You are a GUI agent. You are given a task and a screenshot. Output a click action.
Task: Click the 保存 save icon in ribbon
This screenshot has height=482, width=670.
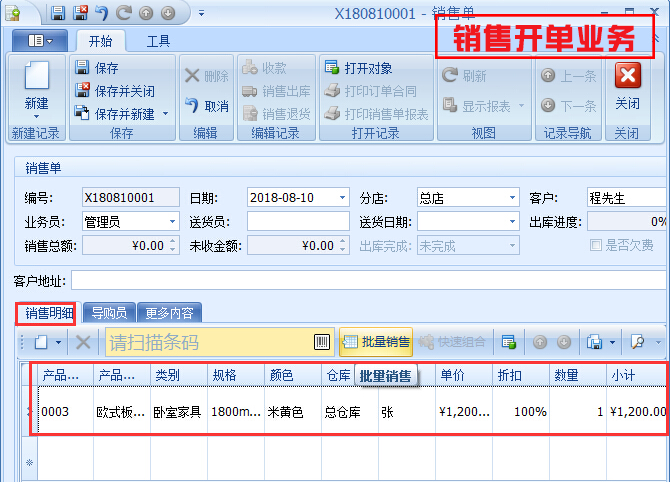pyautogui.click(x=83, y=68)
